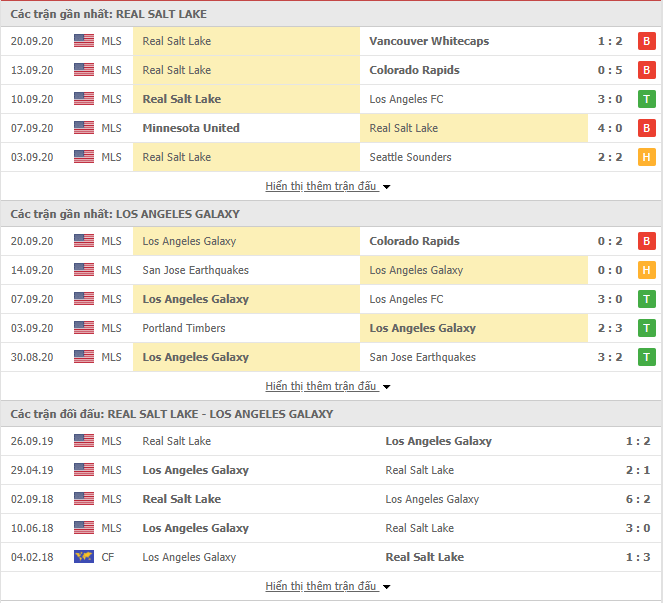Image resolution: width=663 pixels, height=603 pixels.
Task: Open Colorado Rapids team in 13.09.20 match
Action: [414, 70]
